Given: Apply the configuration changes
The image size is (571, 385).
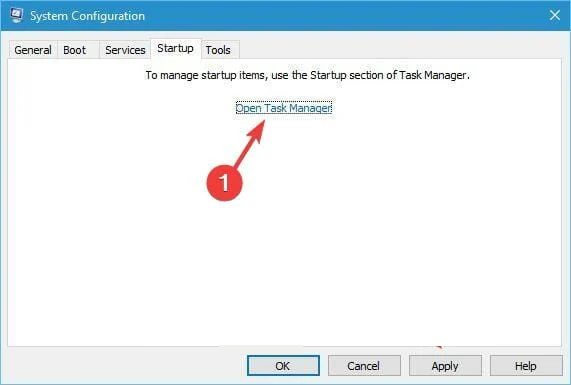Looking at the screenshot, I should pyautogui.click(x=445, y=366).
